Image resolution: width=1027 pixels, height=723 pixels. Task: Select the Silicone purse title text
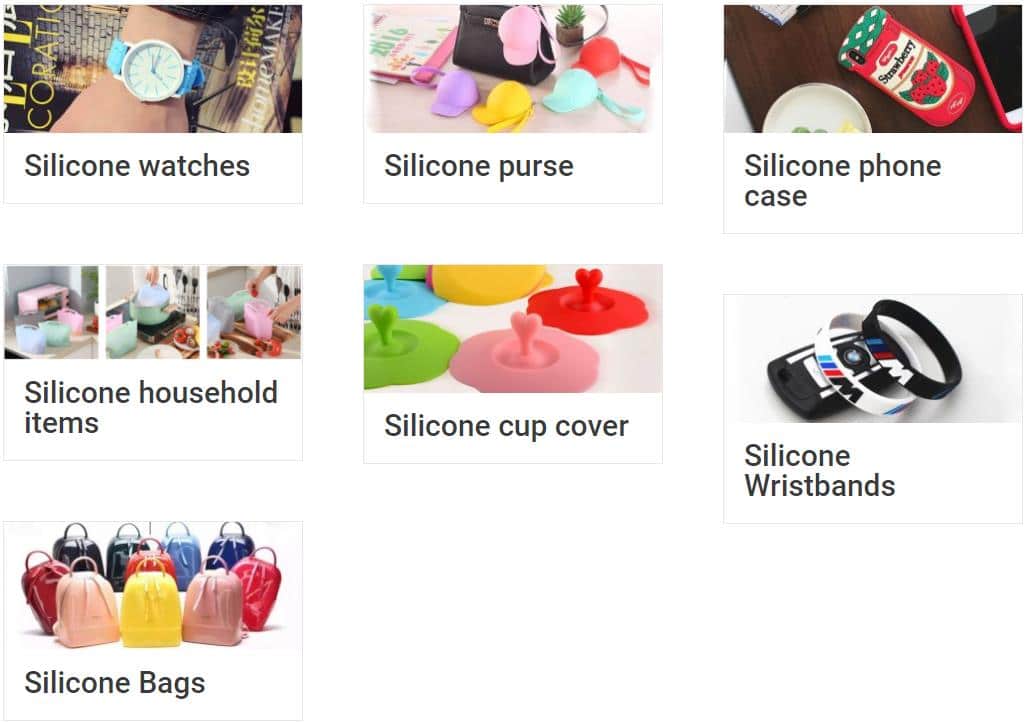(479, 166)
